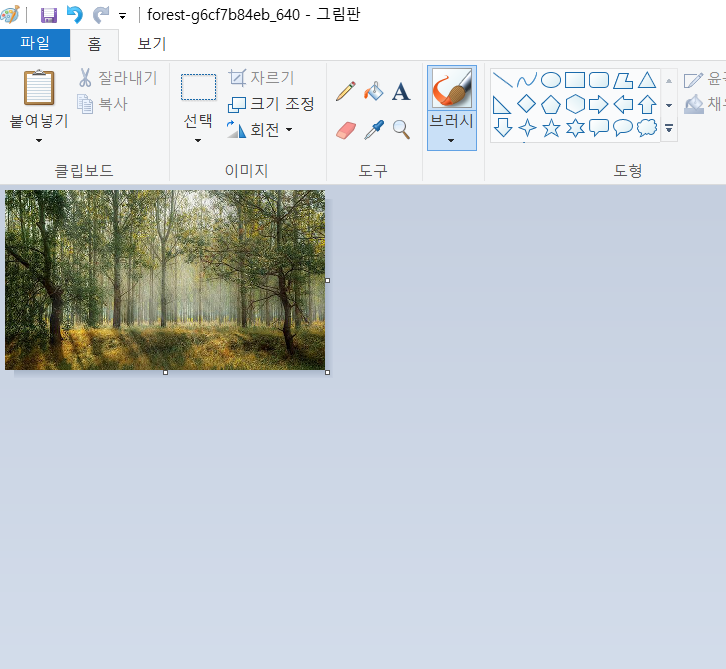The image size is (726, 669).
Task: Expand the 선택 dropdown arrow
Action: click(198, 140)
